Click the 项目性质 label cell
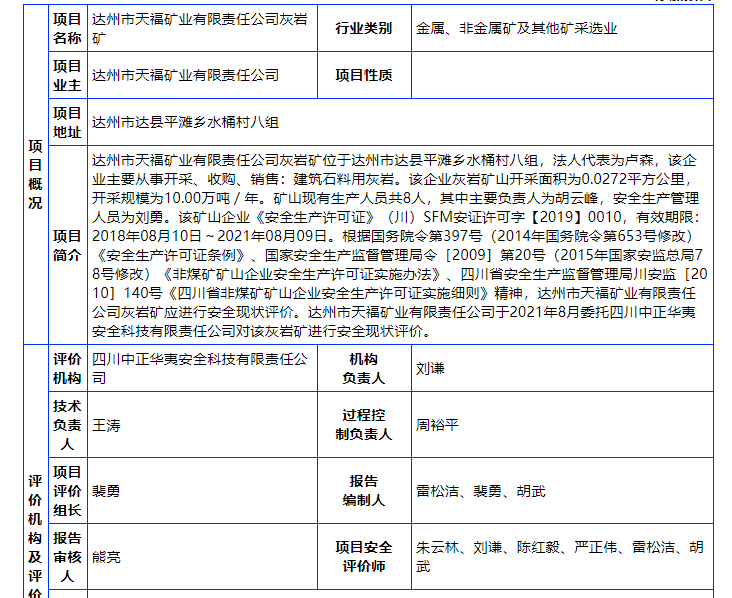 click(363, 75)
